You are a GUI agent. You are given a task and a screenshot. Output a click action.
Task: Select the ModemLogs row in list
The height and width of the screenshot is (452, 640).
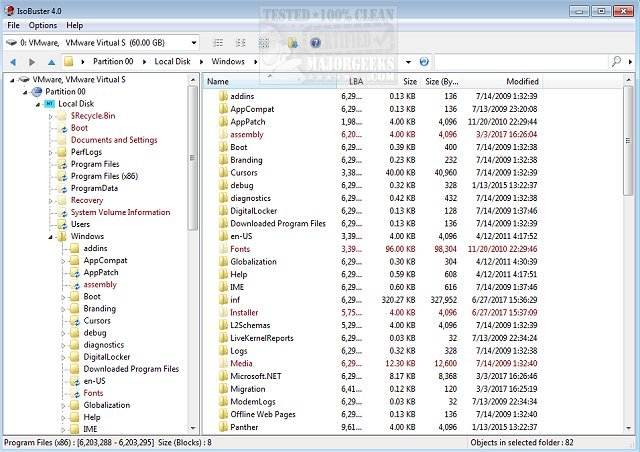pyautogui.click(x=373, y=402)
